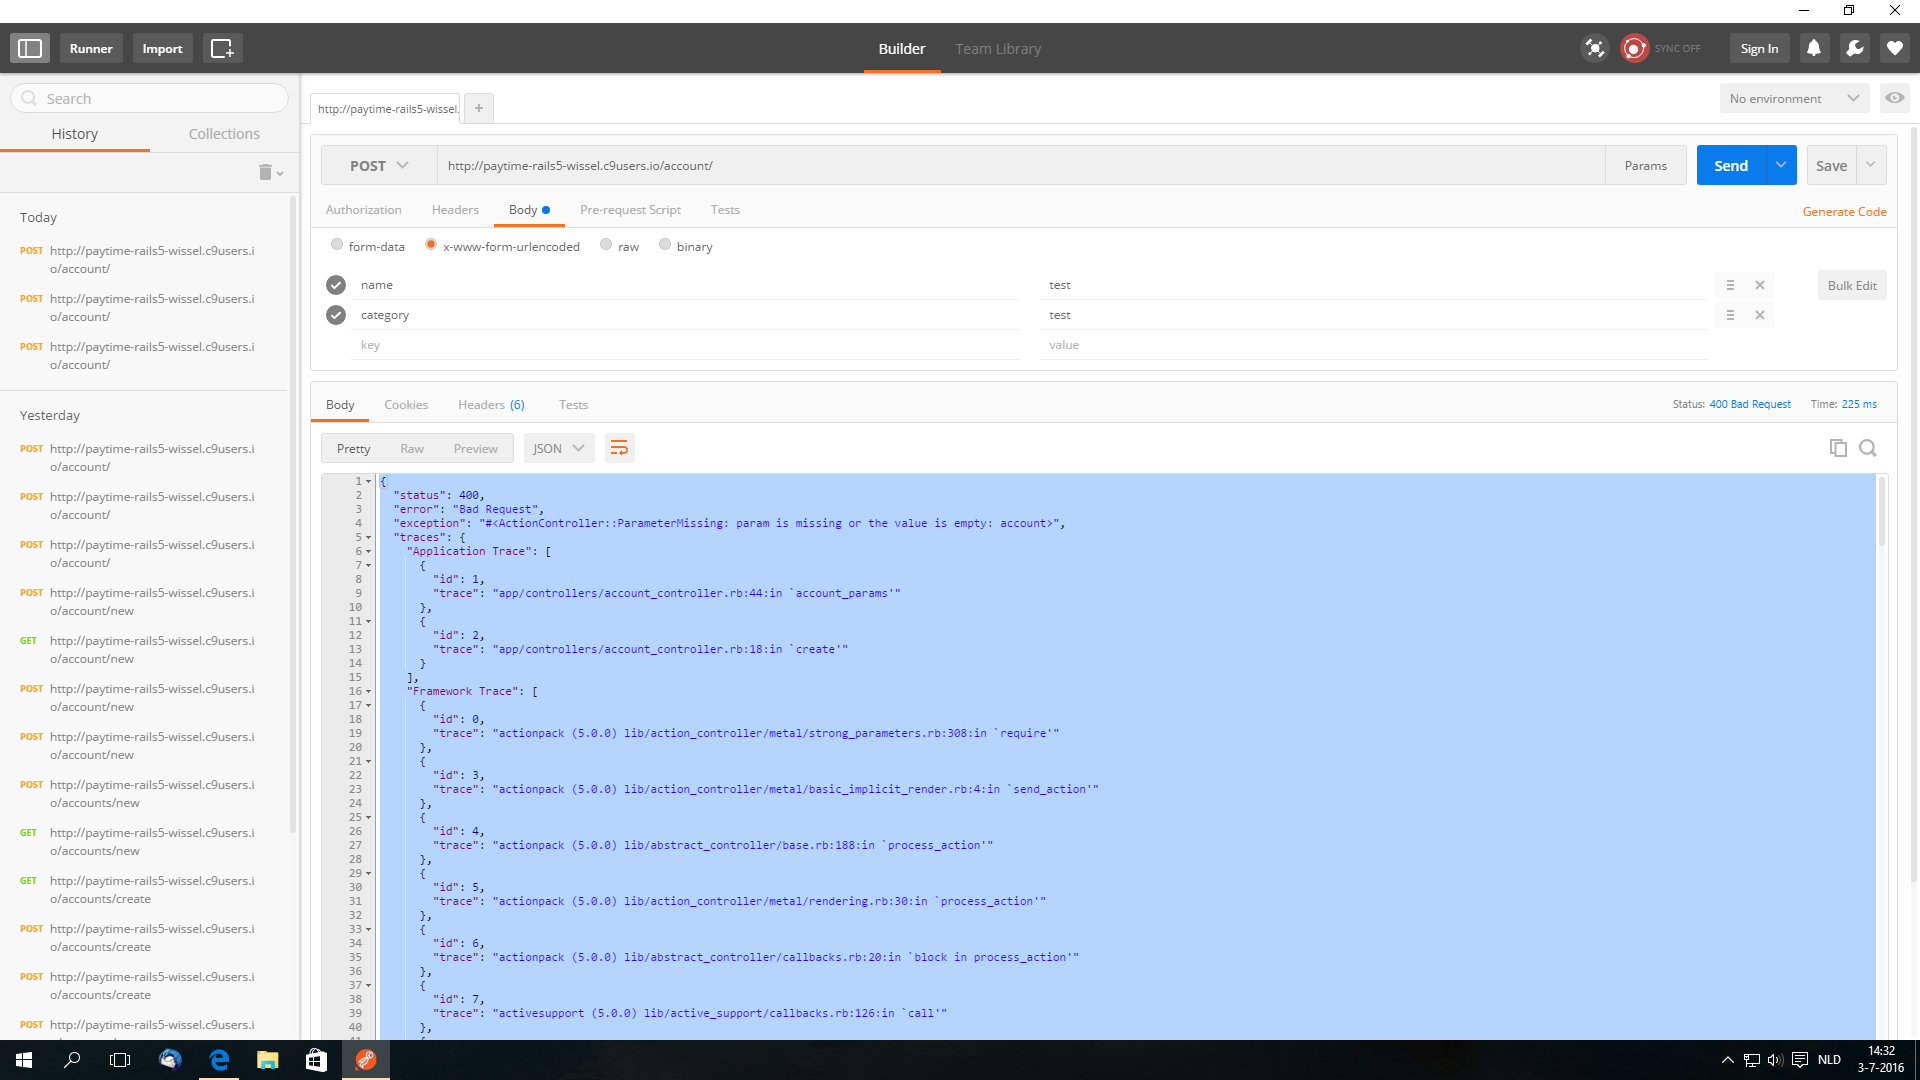The image size is (1920, 1080).
Task: Open Microsoft Edge from taskbar
Action: click(x=219, y=1060)
